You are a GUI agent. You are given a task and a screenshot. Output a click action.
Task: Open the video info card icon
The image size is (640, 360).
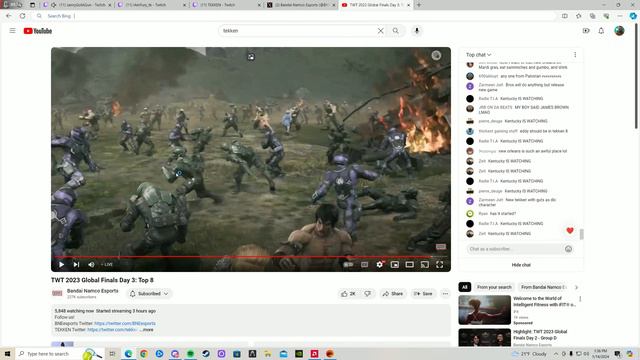tap(436, 56)
